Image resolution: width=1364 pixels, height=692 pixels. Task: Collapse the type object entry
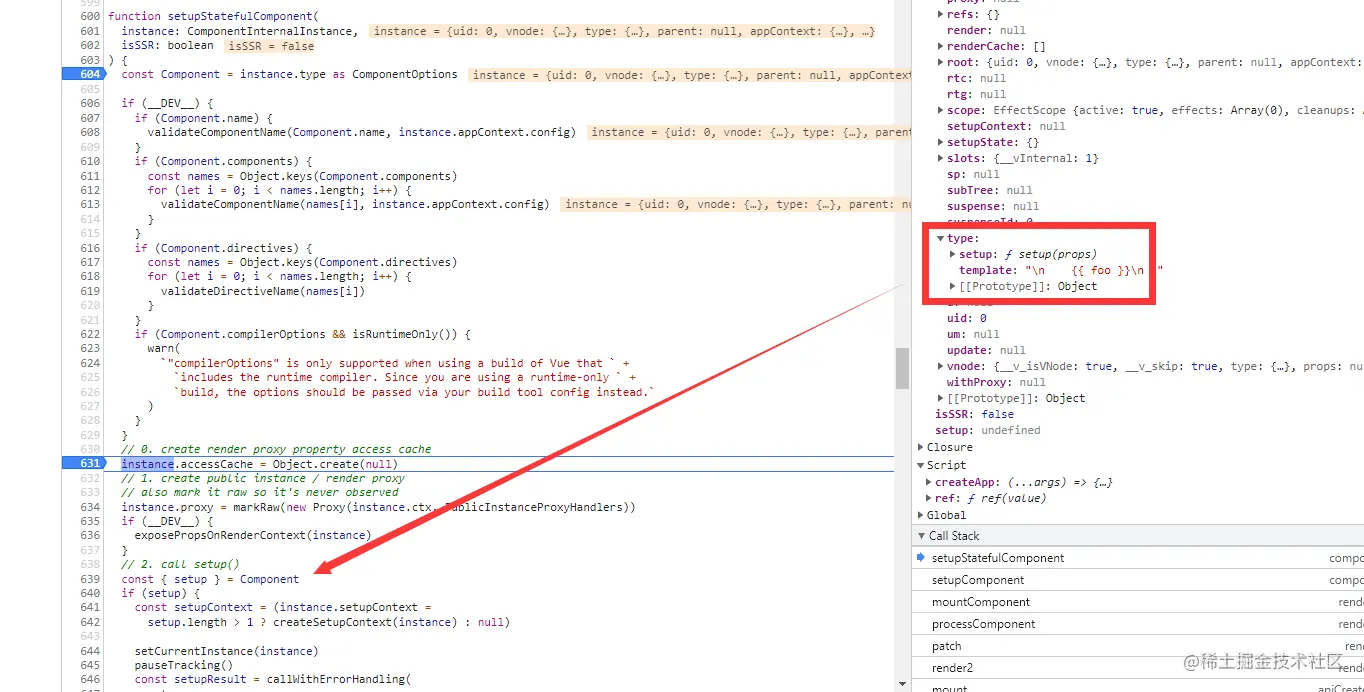click(x=940, y=238)
